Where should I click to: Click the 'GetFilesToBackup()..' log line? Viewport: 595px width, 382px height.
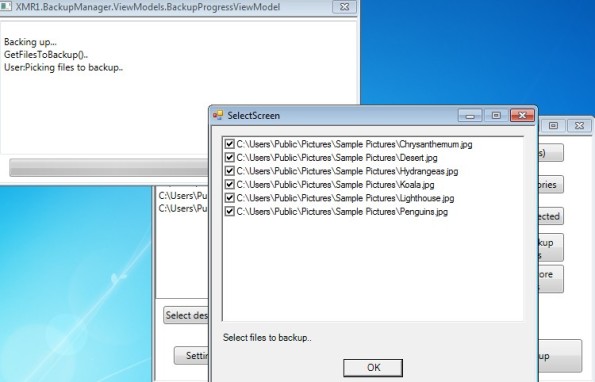tap(46, 55)
